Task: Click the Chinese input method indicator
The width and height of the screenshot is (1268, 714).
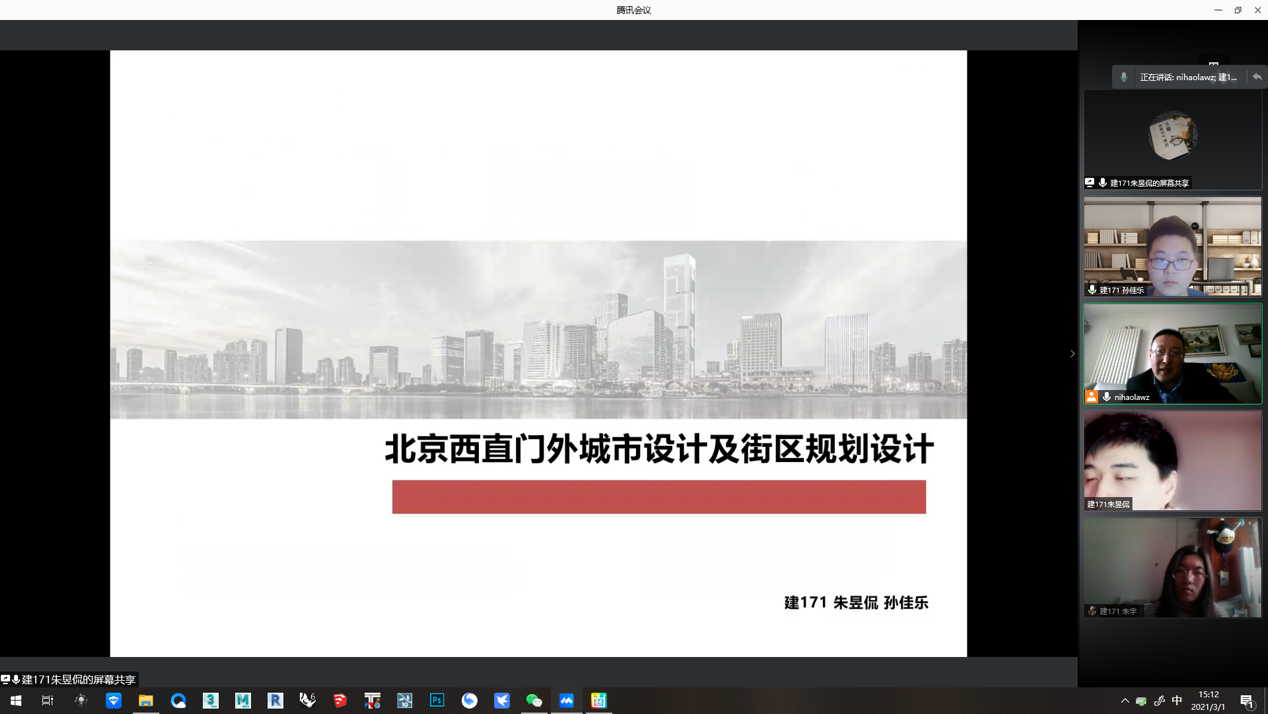Action: pos(1177,700)
